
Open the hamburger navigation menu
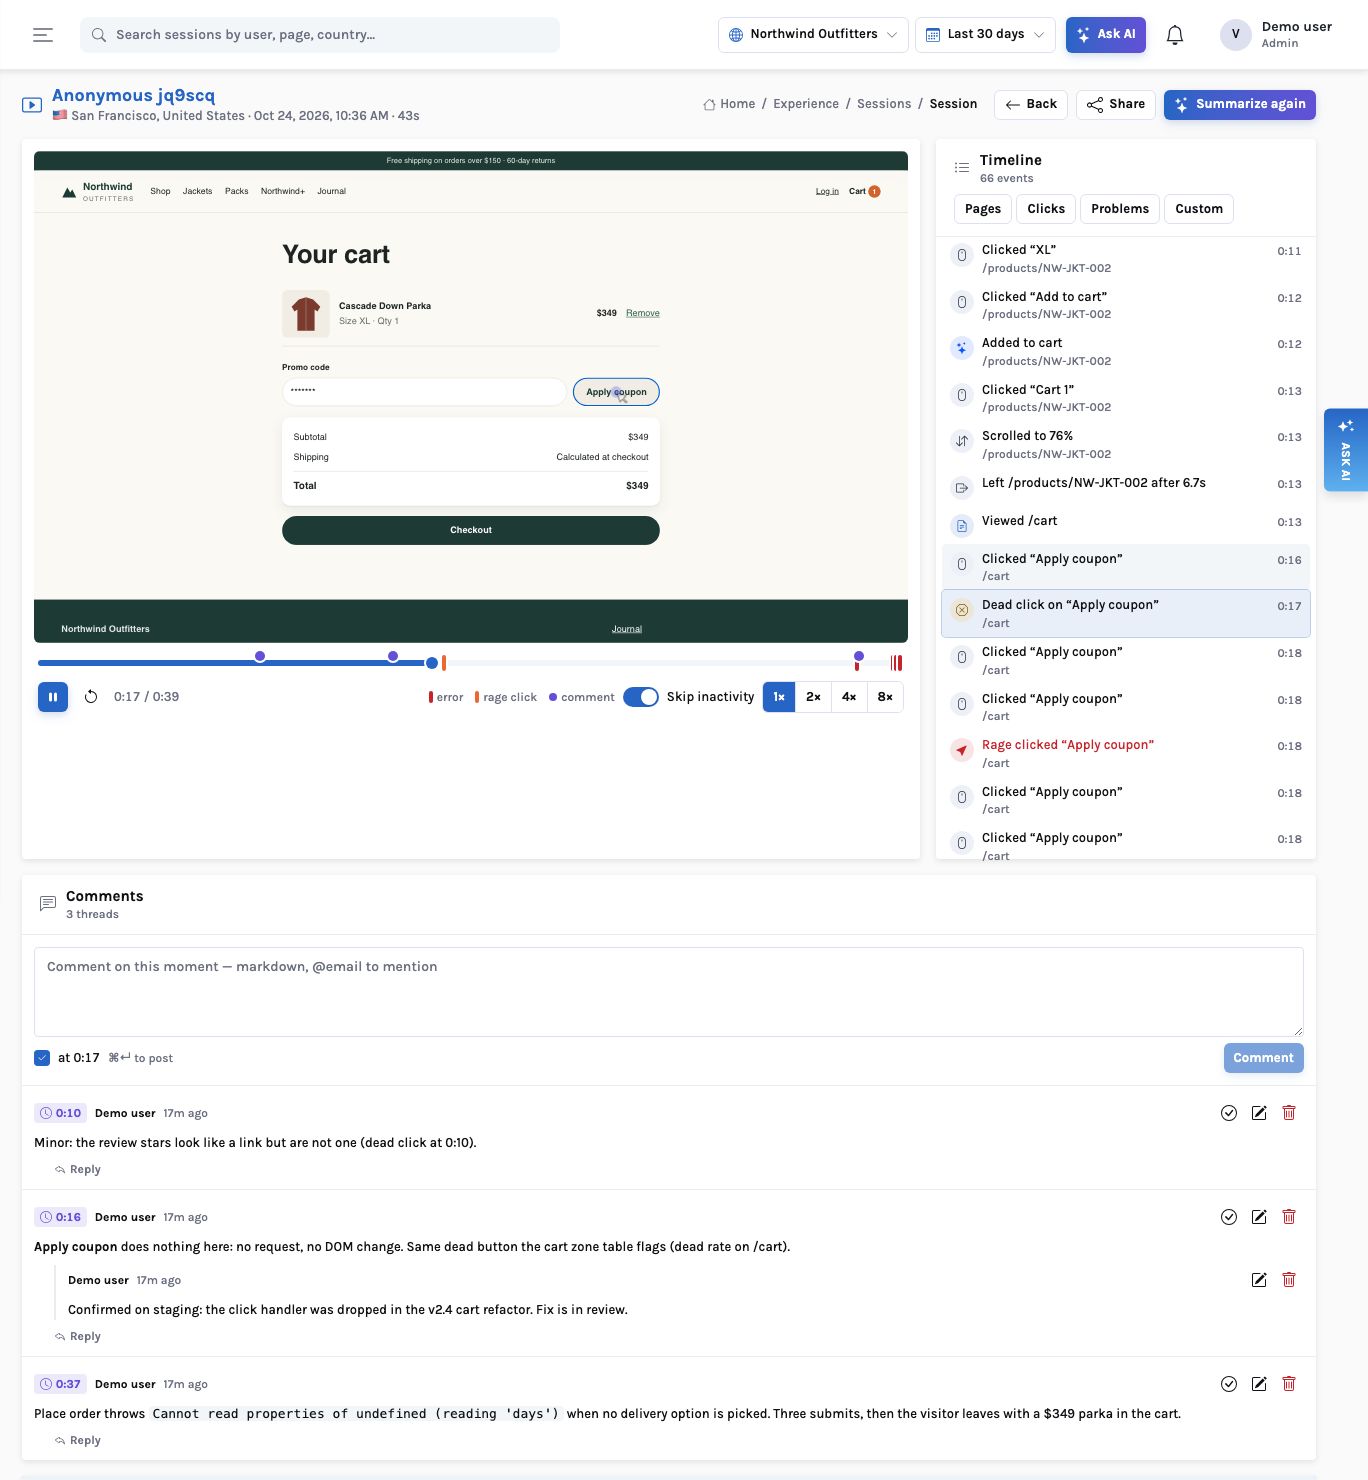click(x=43, y=35)
